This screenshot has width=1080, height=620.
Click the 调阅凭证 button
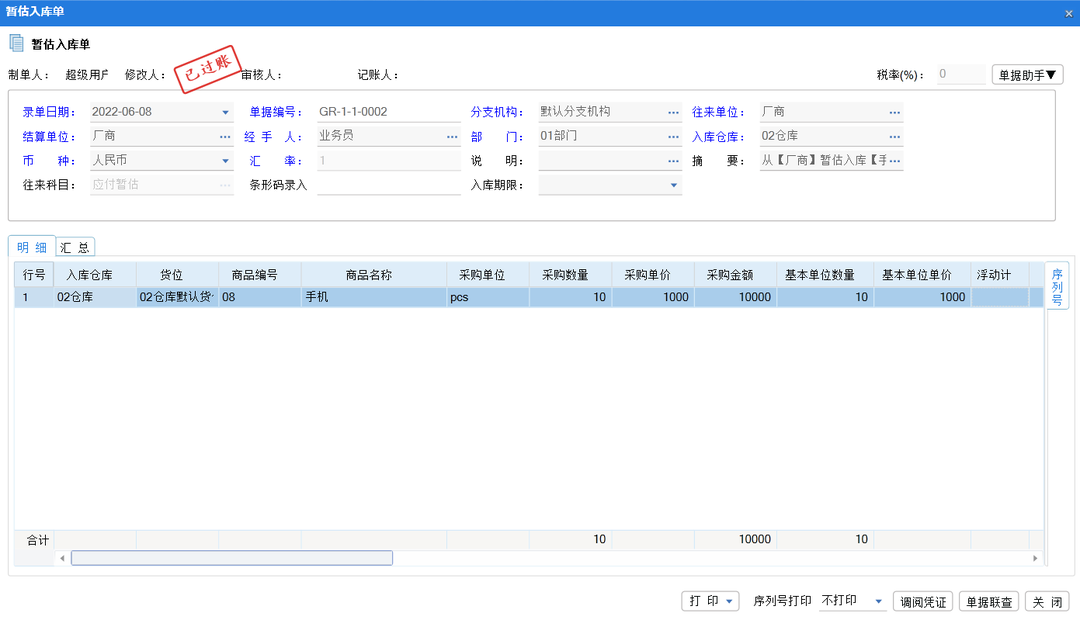pos(921,601)
